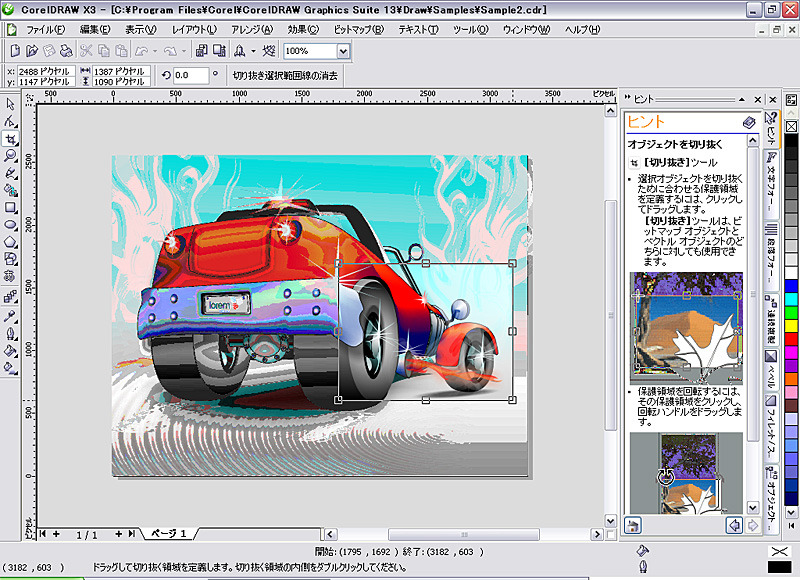Click the x position field showing 2488
800x580 pixels.
tap(46, 71)
